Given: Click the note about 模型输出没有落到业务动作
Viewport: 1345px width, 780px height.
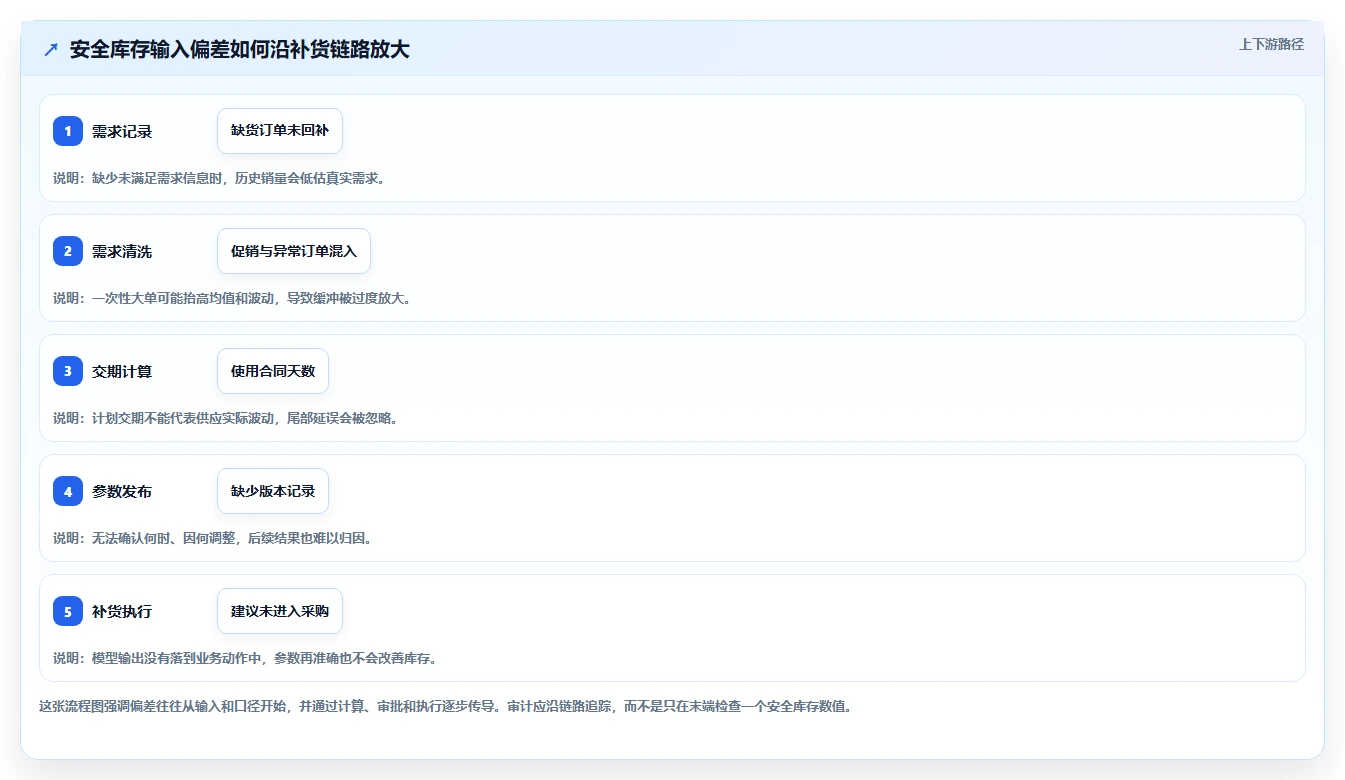Looking at the screenshot, I should pos(245,658).
